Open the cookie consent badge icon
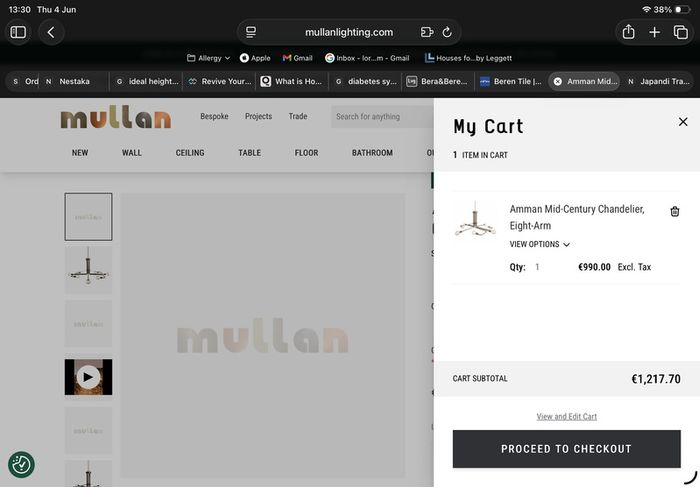 point(21,464)
